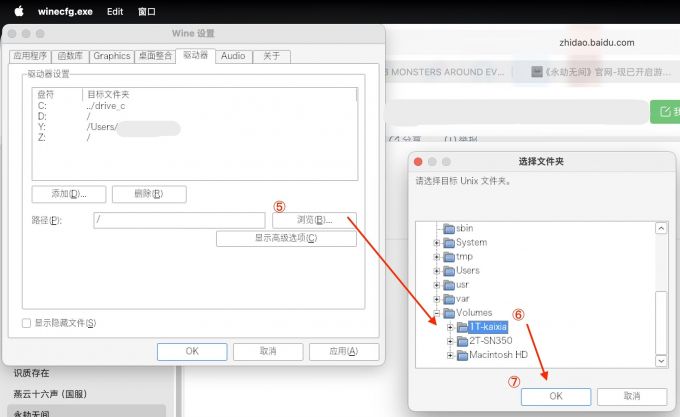Click the 删除(R) button
The width and height of the screenshot is (680, 417).
[149, 194]
